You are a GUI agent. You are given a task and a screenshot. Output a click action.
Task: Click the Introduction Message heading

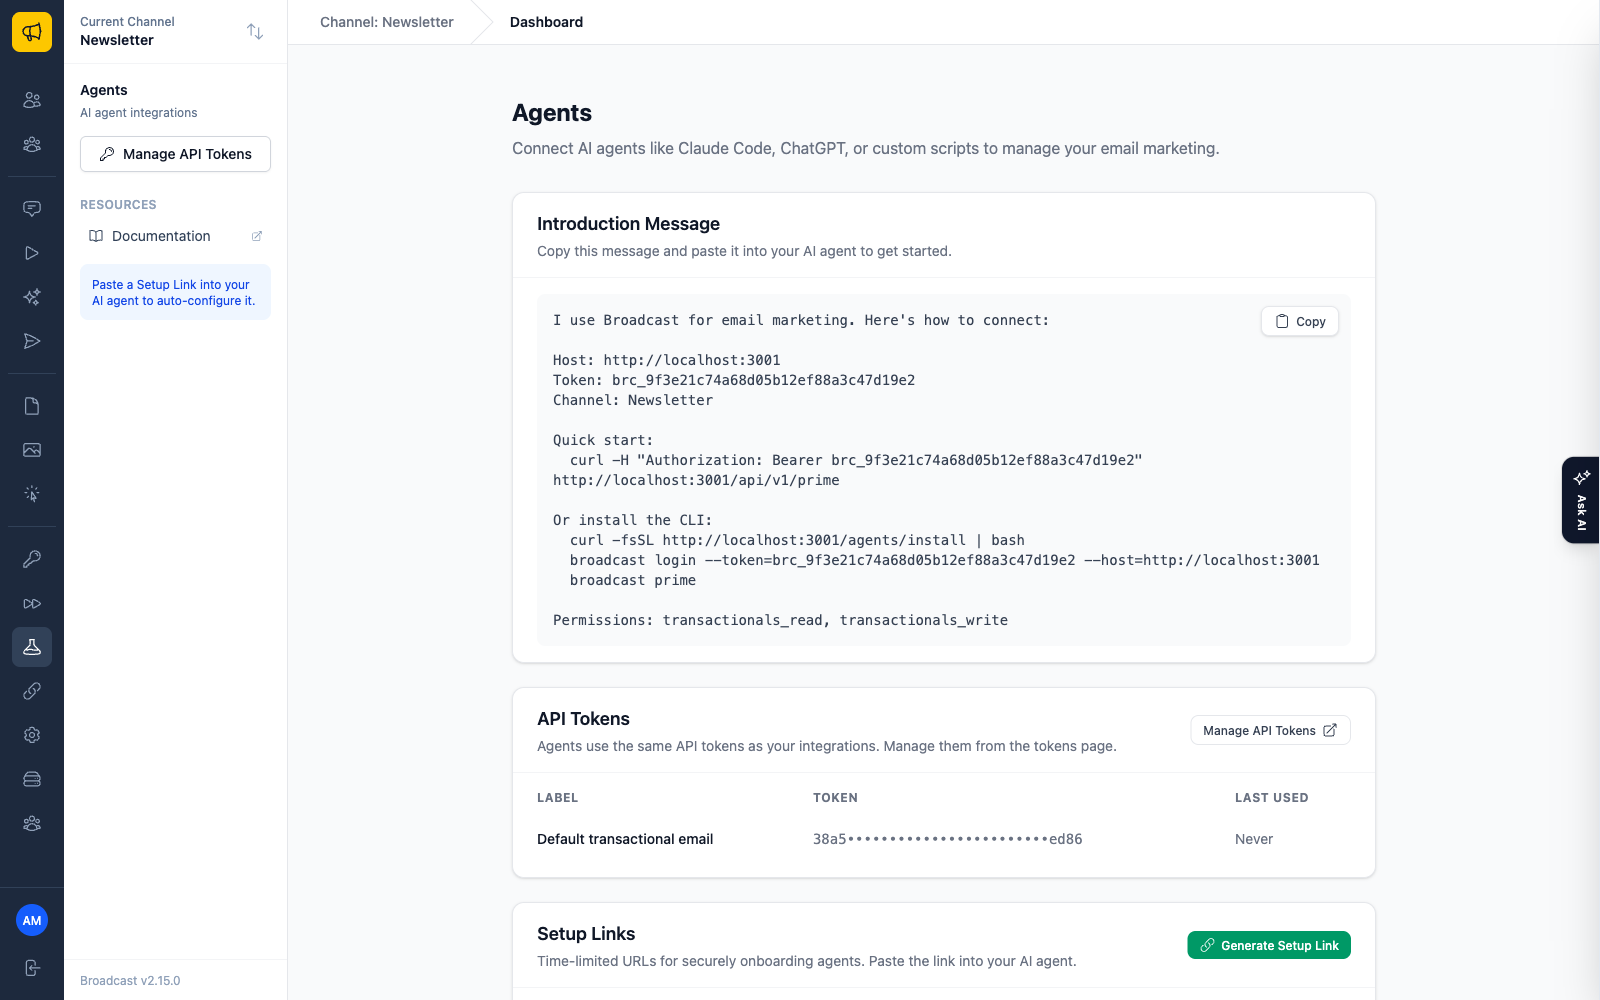(x=628, y=224)
